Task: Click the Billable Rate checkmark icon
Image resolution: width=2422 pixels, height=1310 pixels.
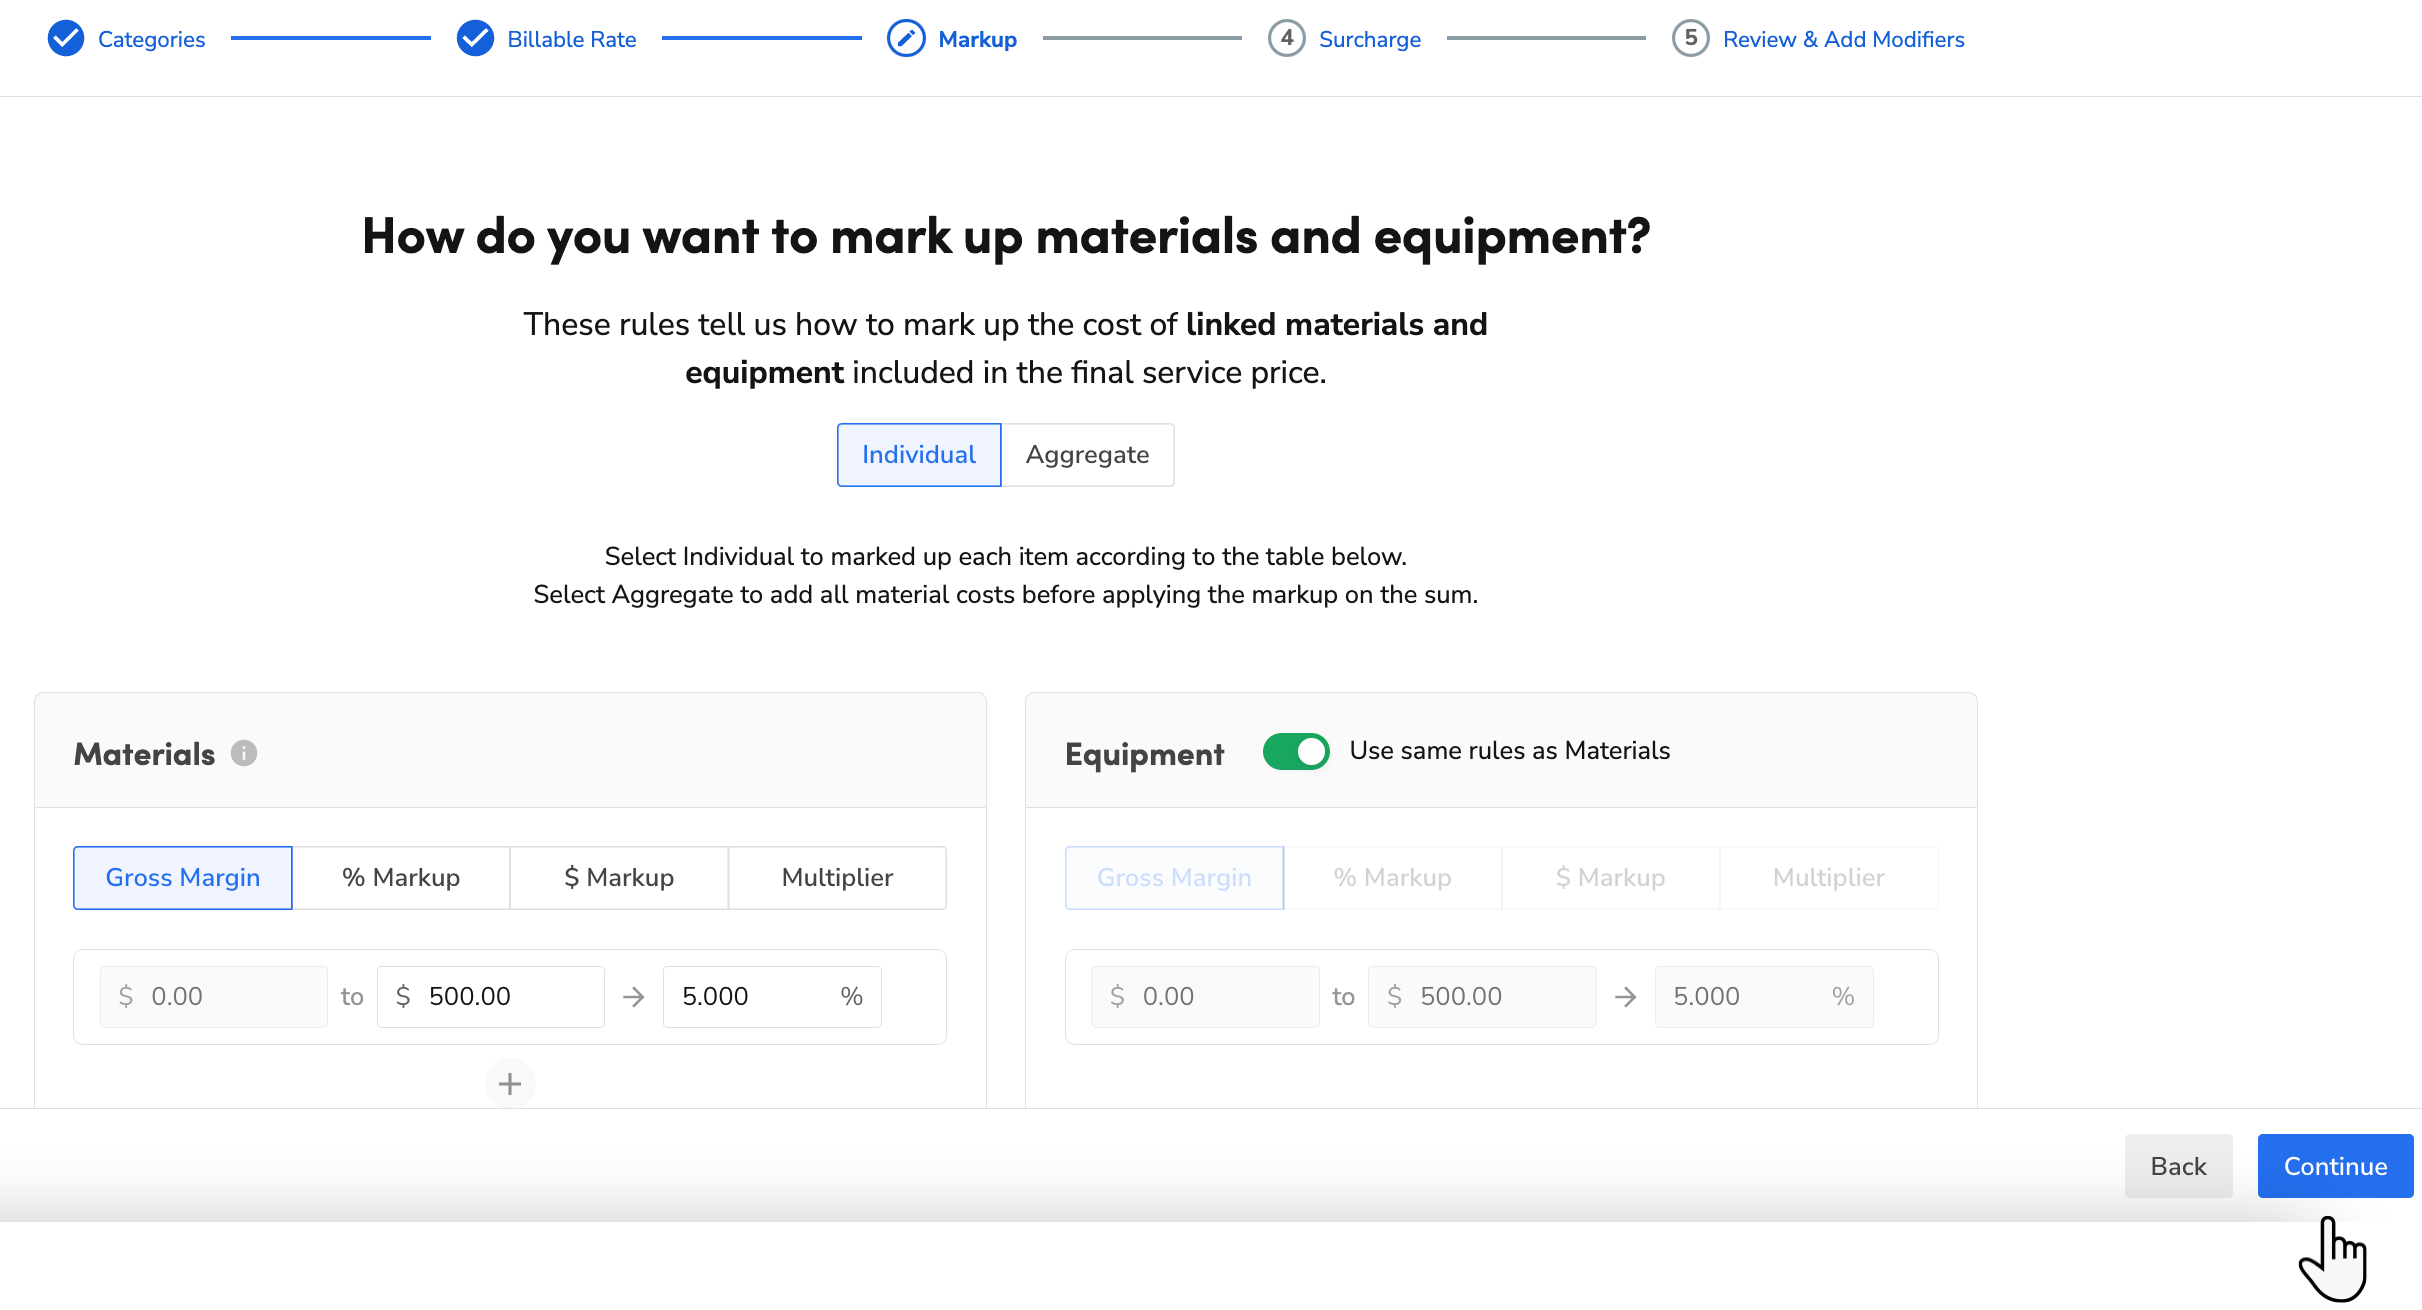Action: 475,39
